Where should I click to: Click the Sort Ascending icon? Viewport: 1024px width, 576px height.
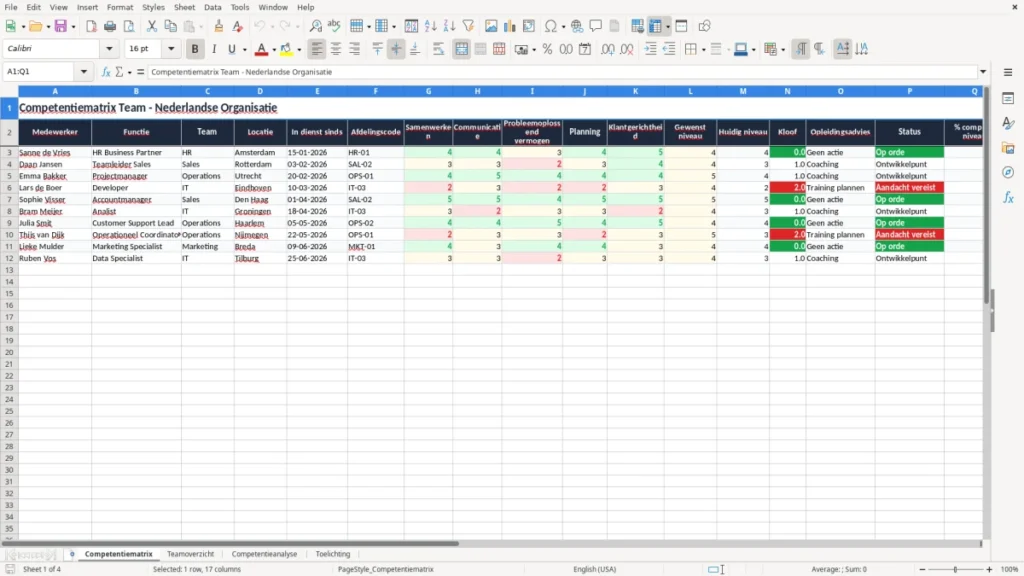(430, 26)
